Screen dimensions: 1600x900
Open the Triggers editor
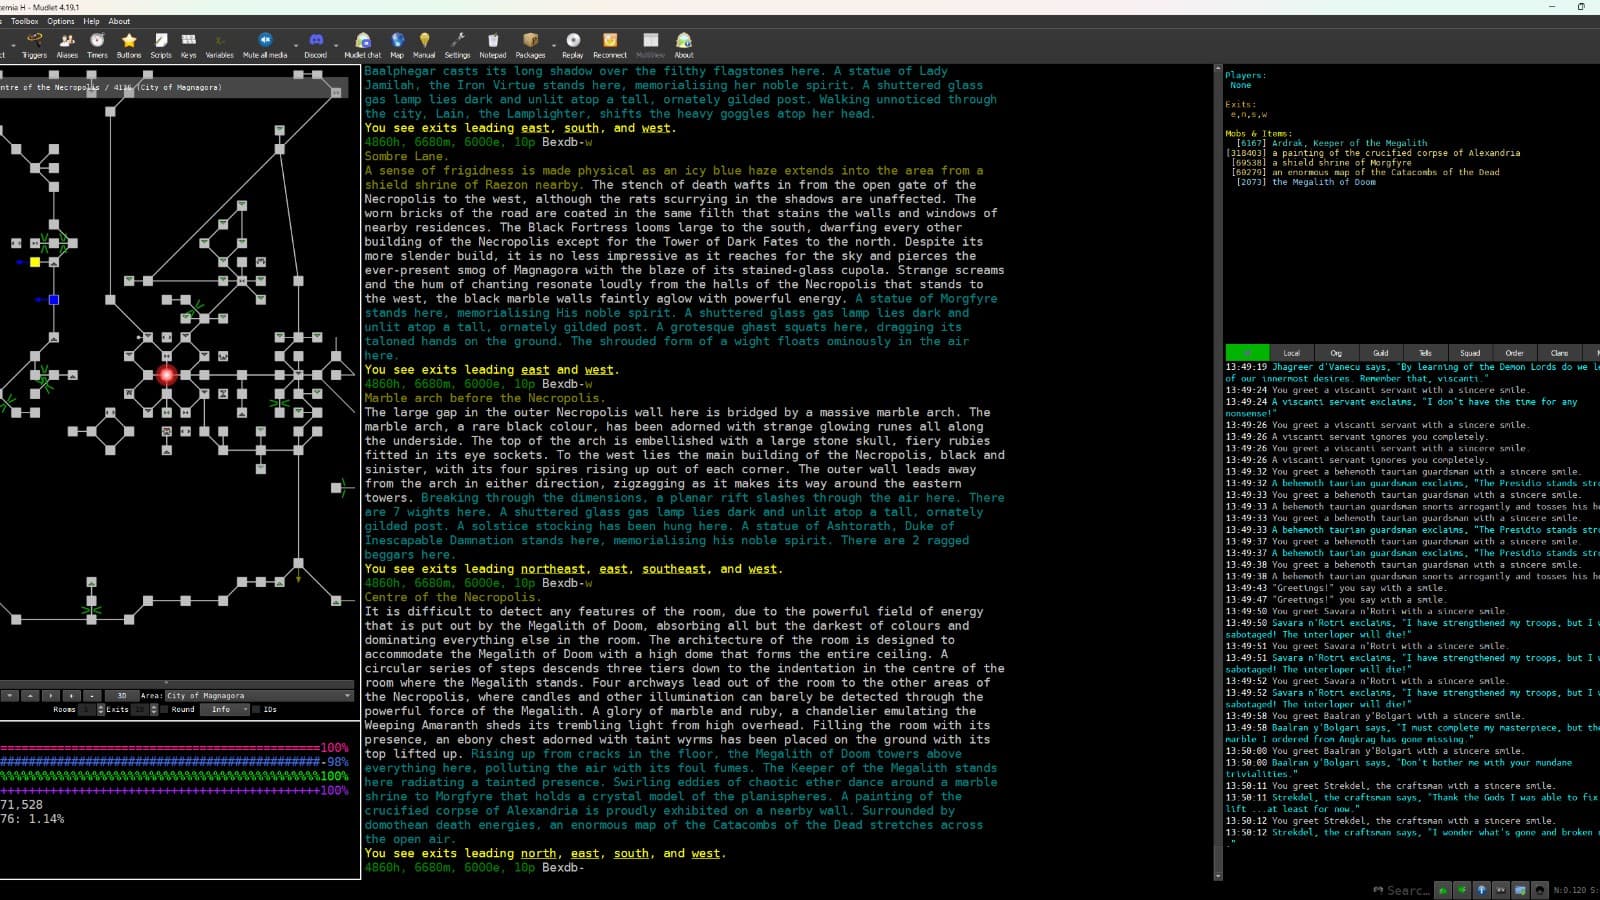click(x=34, y=45)
